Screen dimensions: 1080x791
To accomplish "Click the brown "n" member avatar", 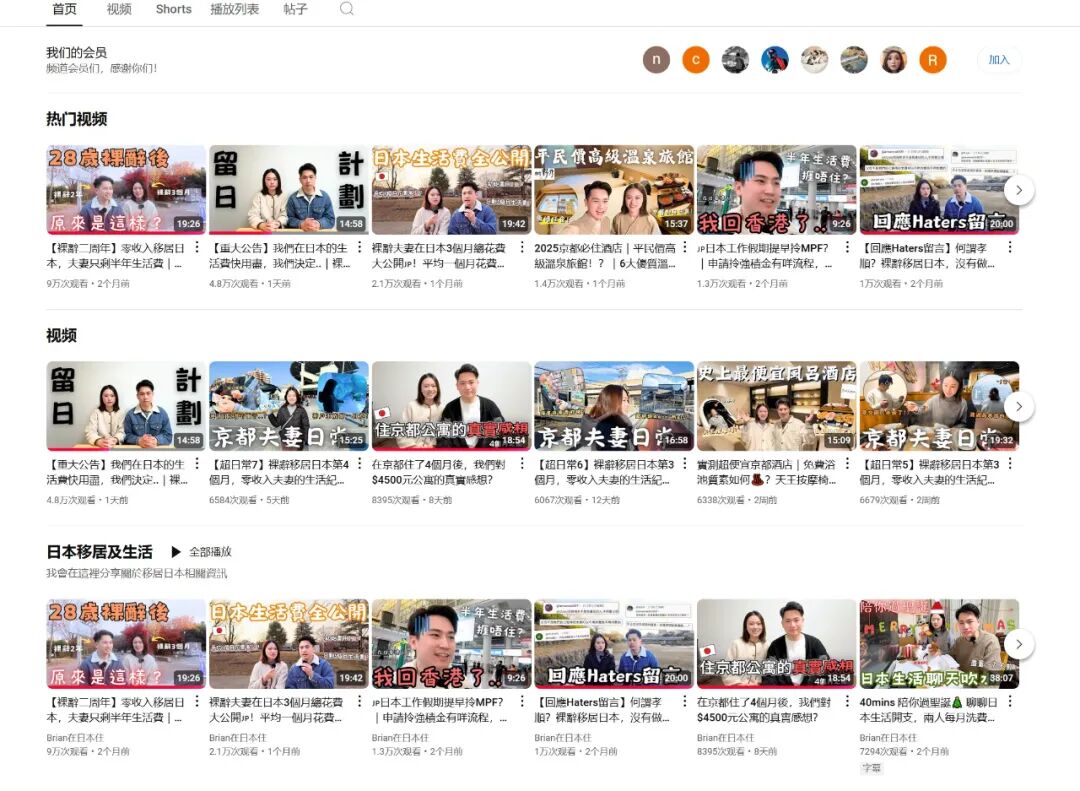I will (x=656, y=60).
